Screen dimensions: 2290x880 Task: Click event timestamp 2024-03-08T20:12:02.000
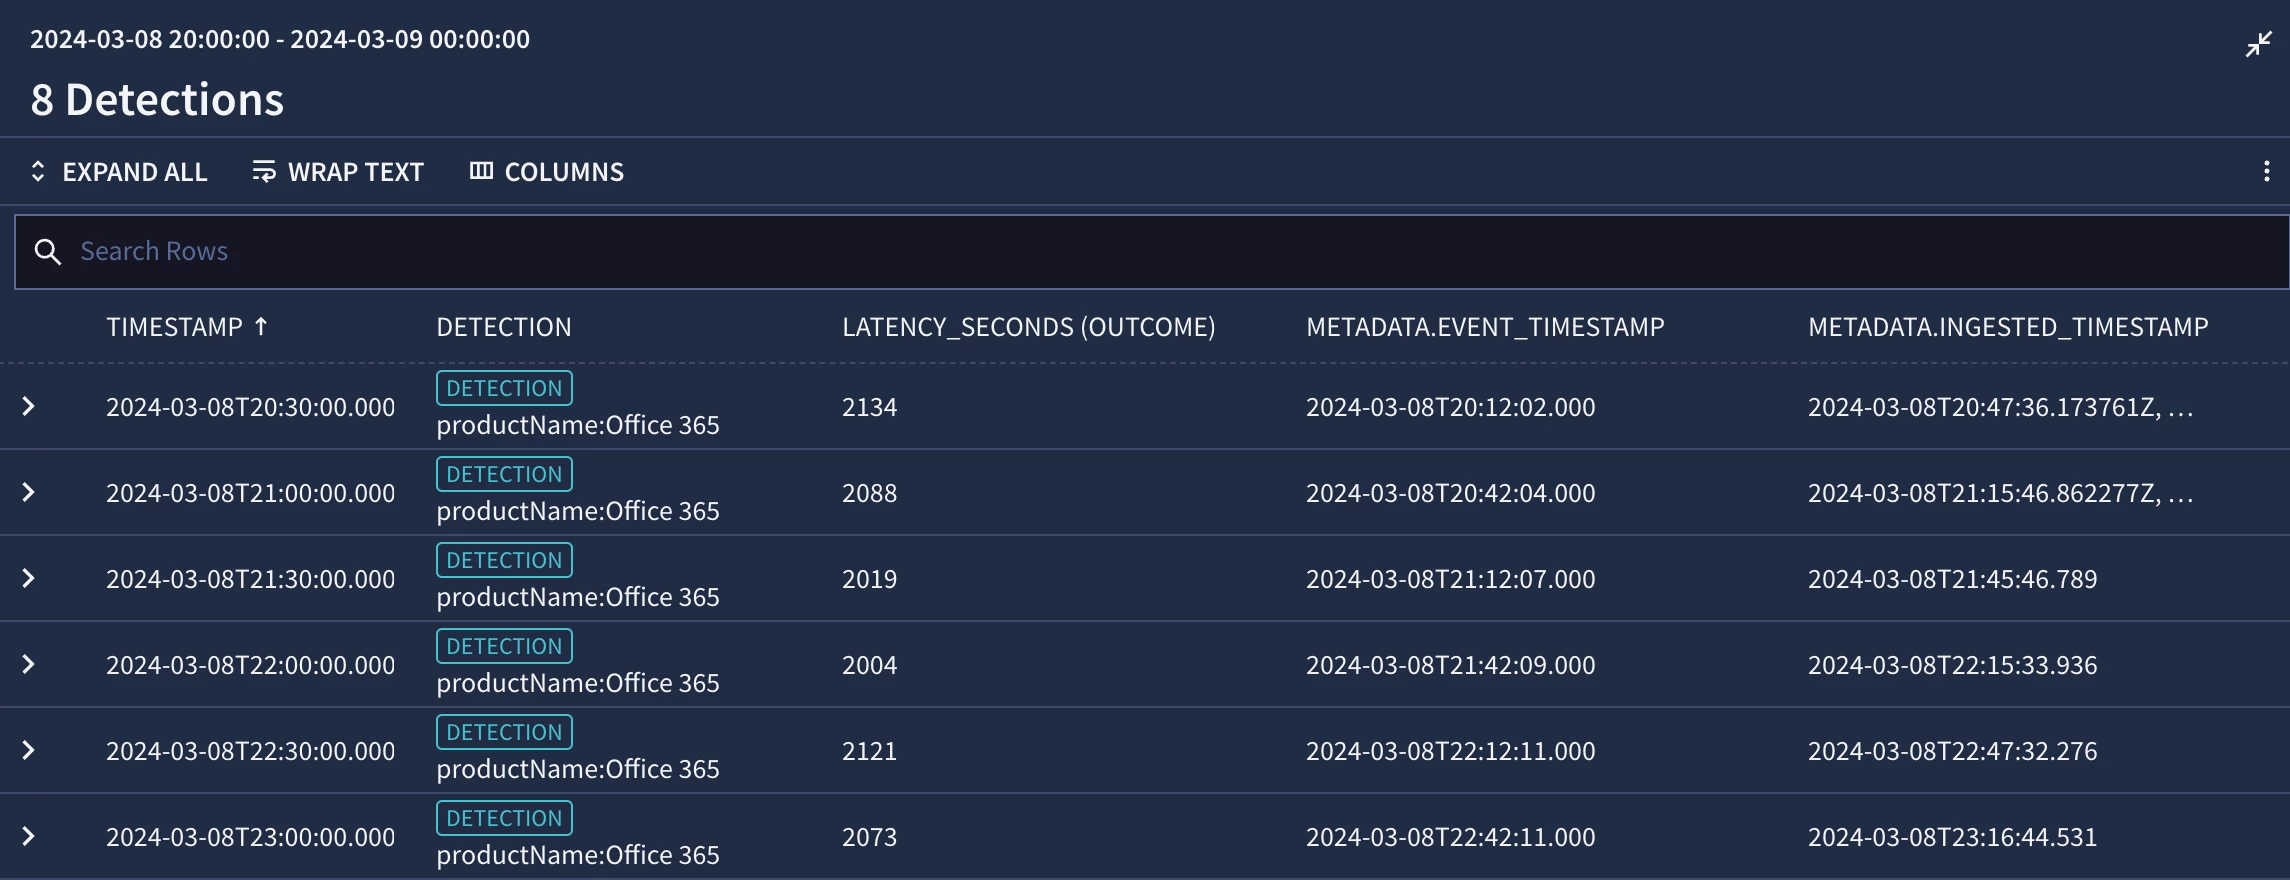click(1450, 407)
